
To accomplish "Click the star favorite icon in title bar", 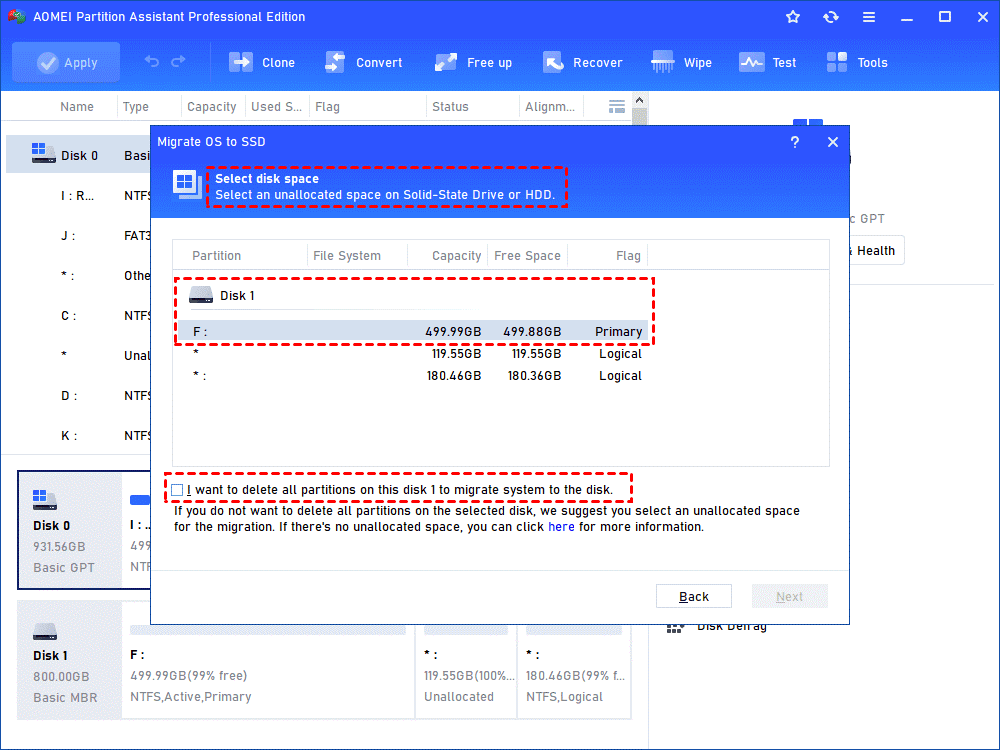I will point(792,16).
